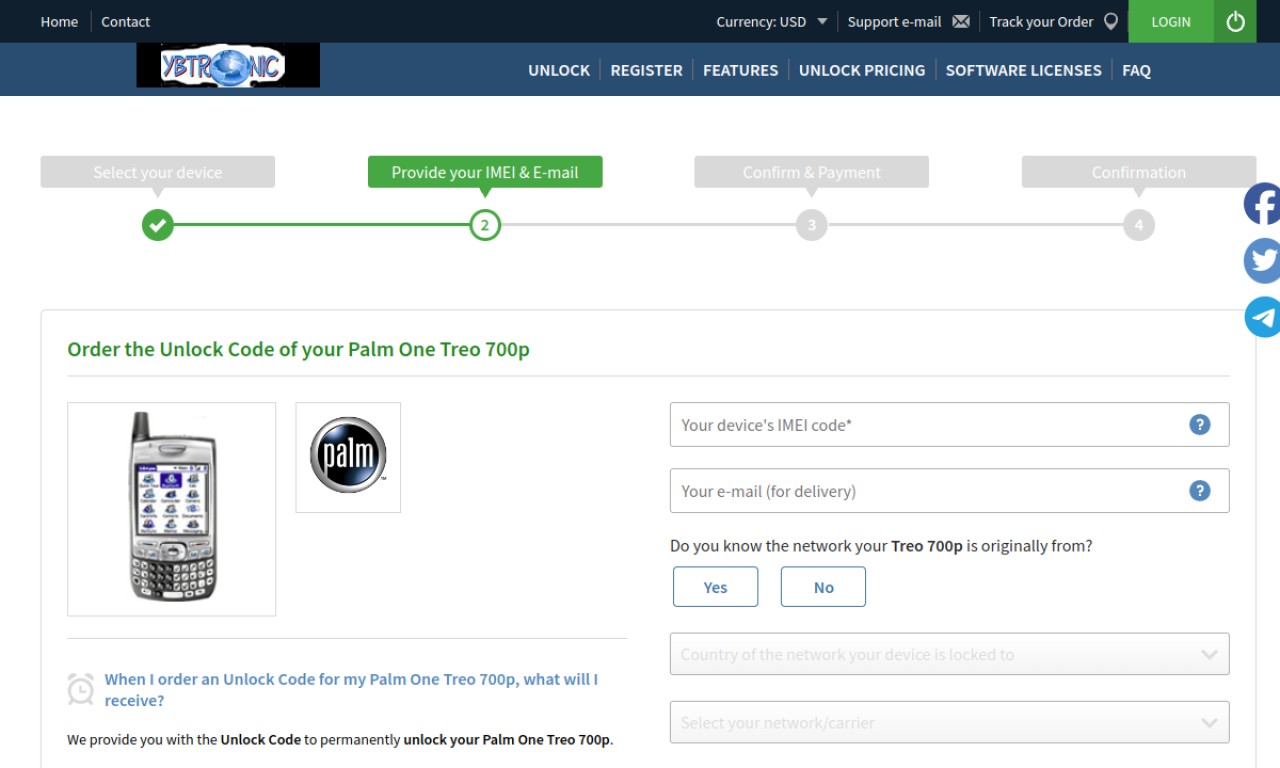
Task: Choose No for knowing the original network
Action: click(x=823, y=587)
